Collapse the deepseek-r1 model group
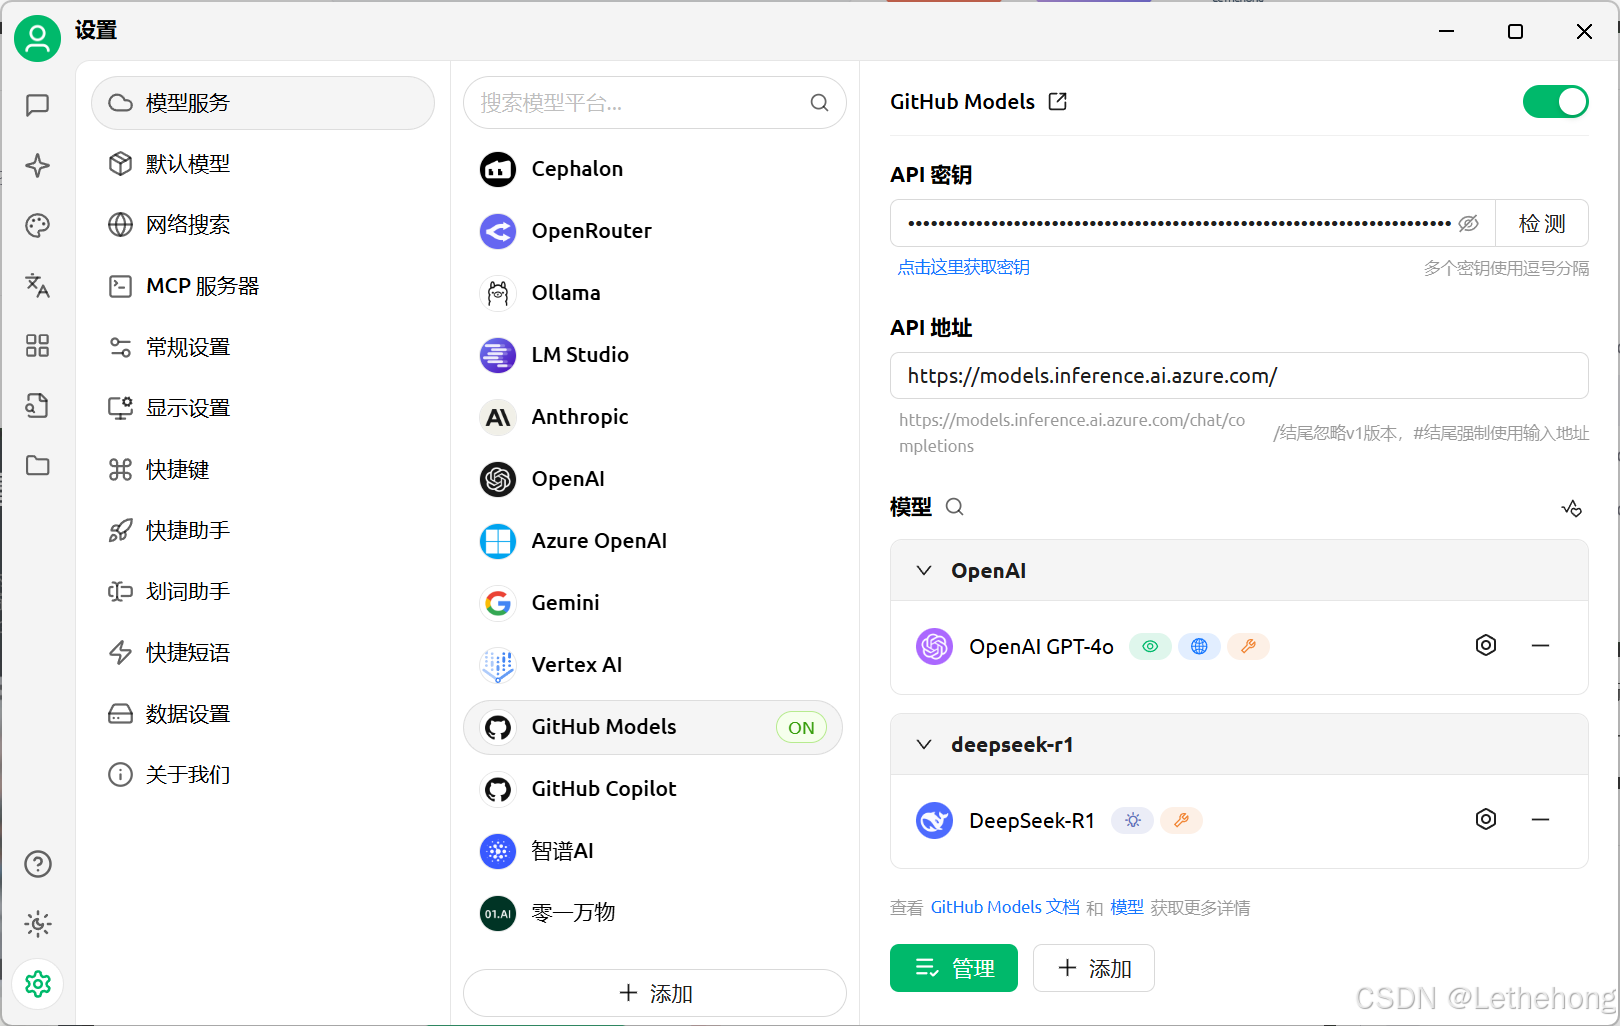 pyautogui.click(x=924, y=744)
